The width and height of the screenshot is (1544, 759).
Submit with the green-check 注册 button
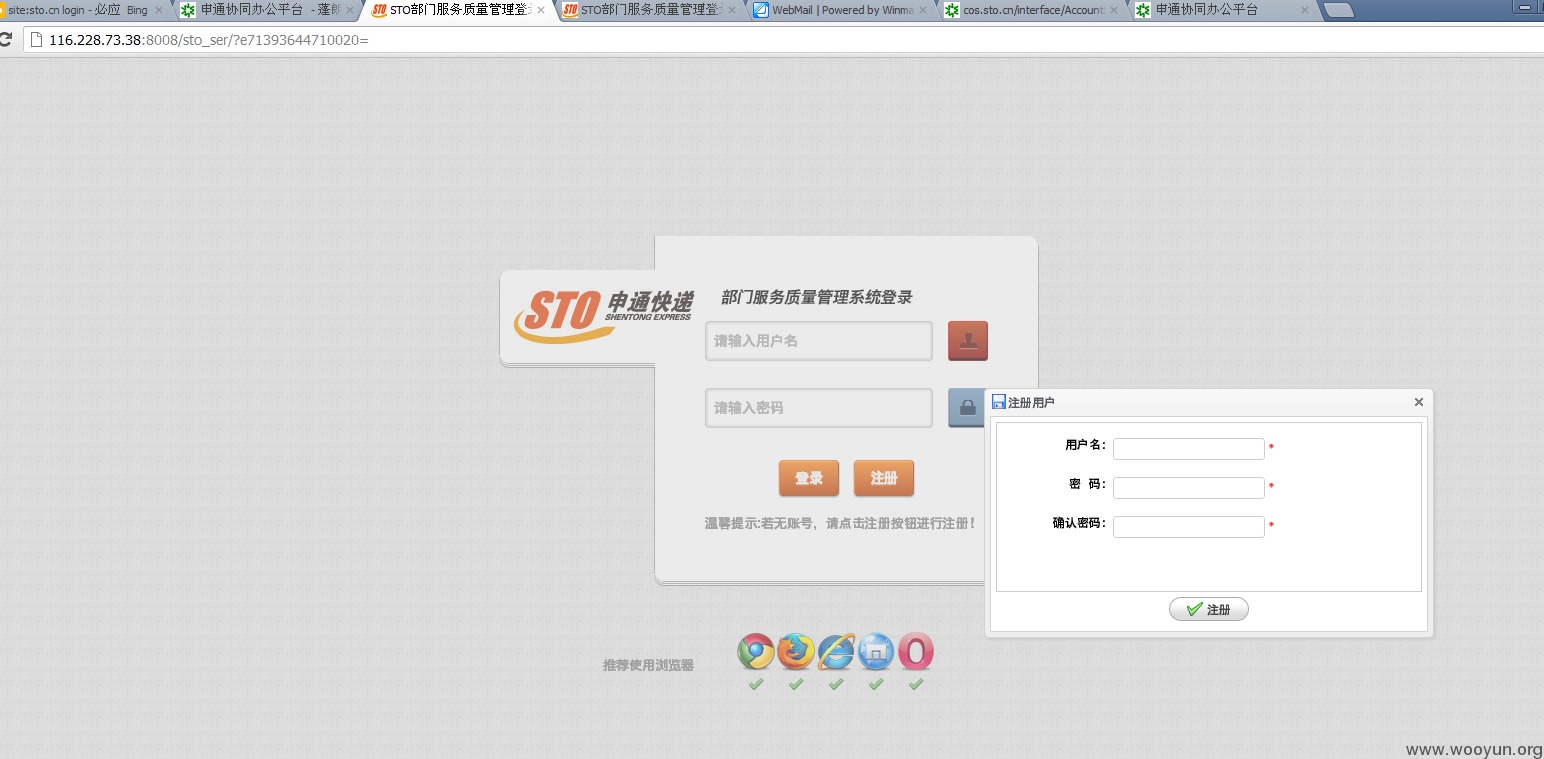point(1209,609)
